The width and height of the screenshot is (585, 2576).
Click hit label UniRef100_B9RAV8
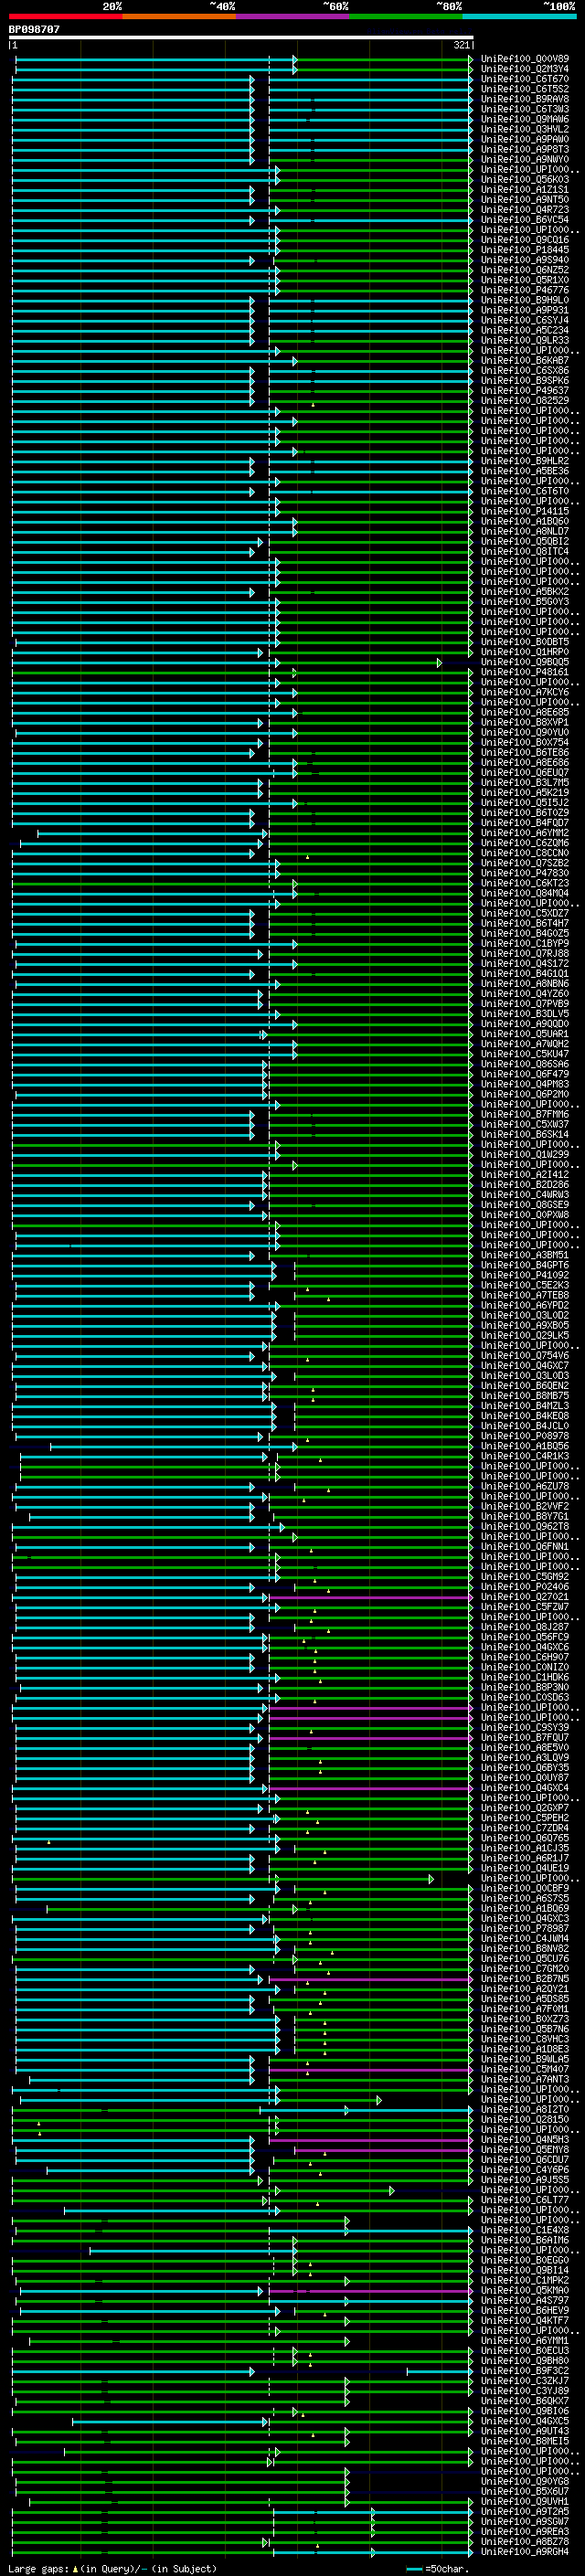pos(525,99)
